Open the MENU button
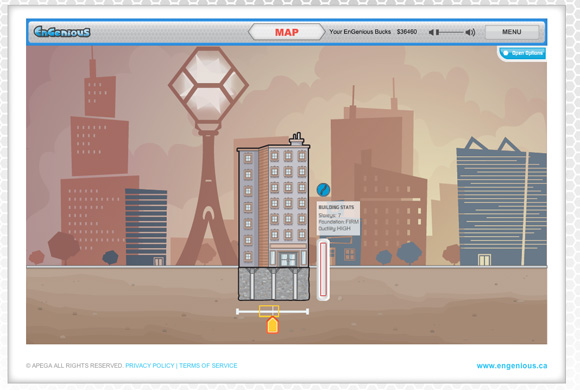Viewport: 580px width, 390px height. coord(512,32)
